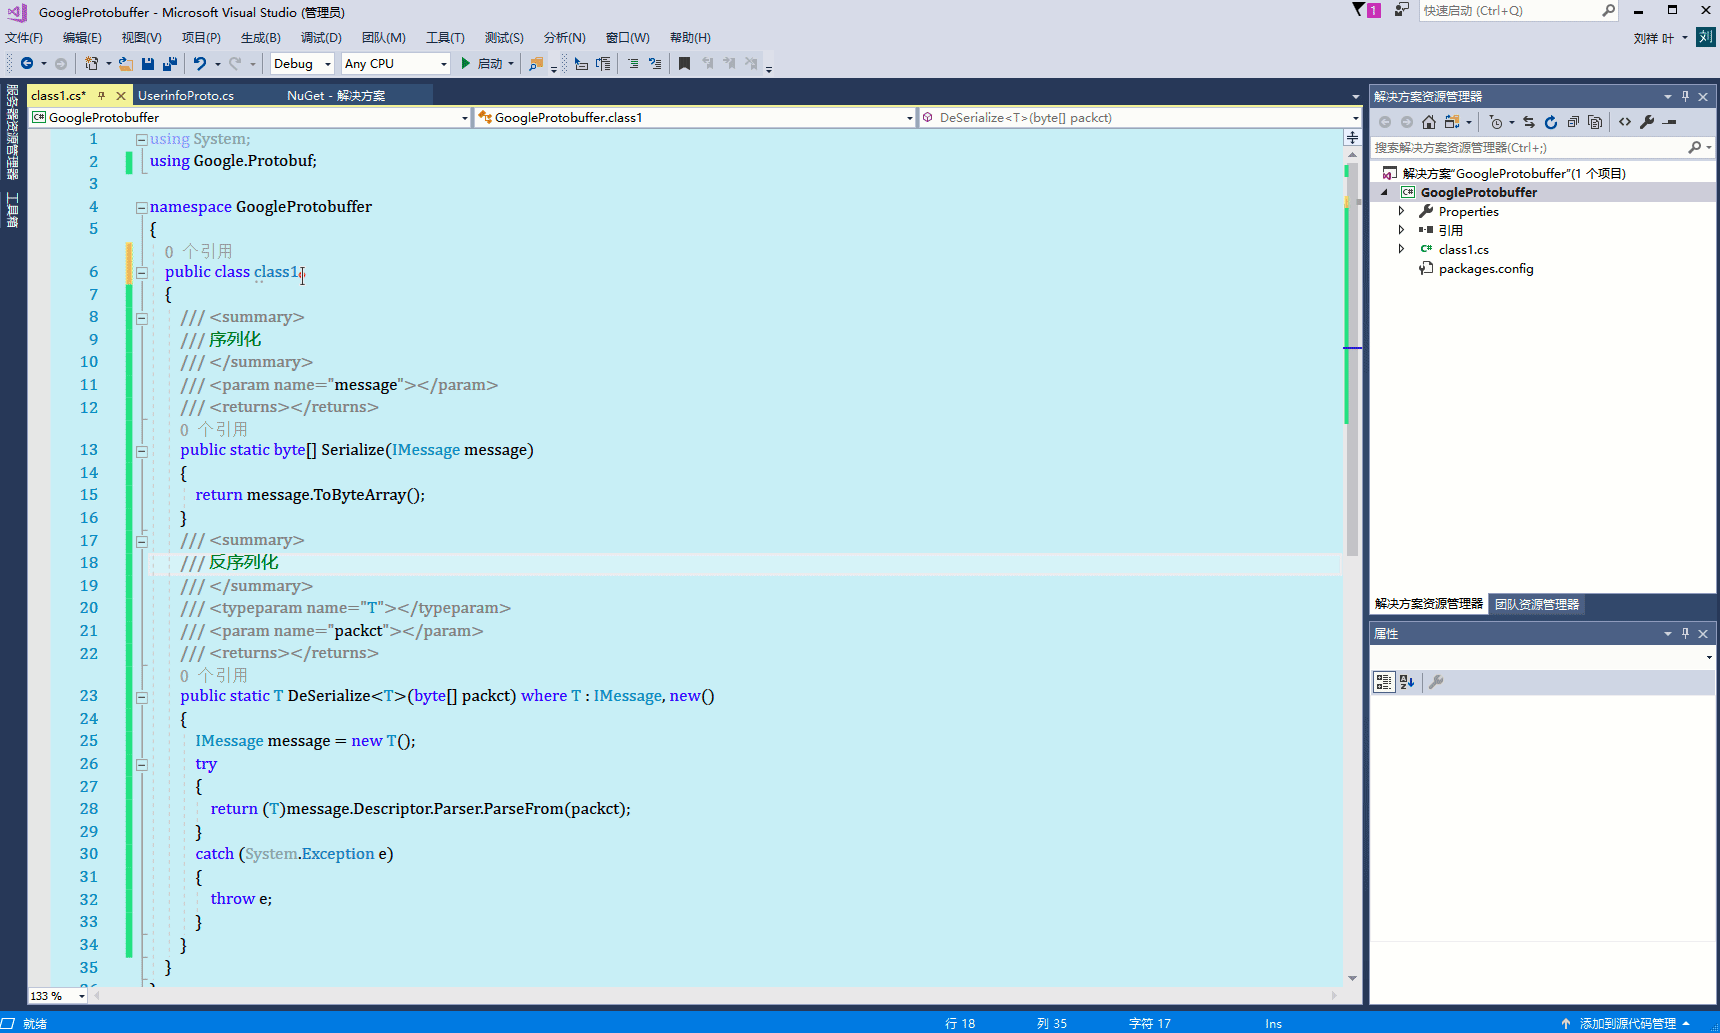This screenshot has width=1720, height=1033.
Task: Collapse the Serialize method outlining on line 13
Action: [141, 451]
